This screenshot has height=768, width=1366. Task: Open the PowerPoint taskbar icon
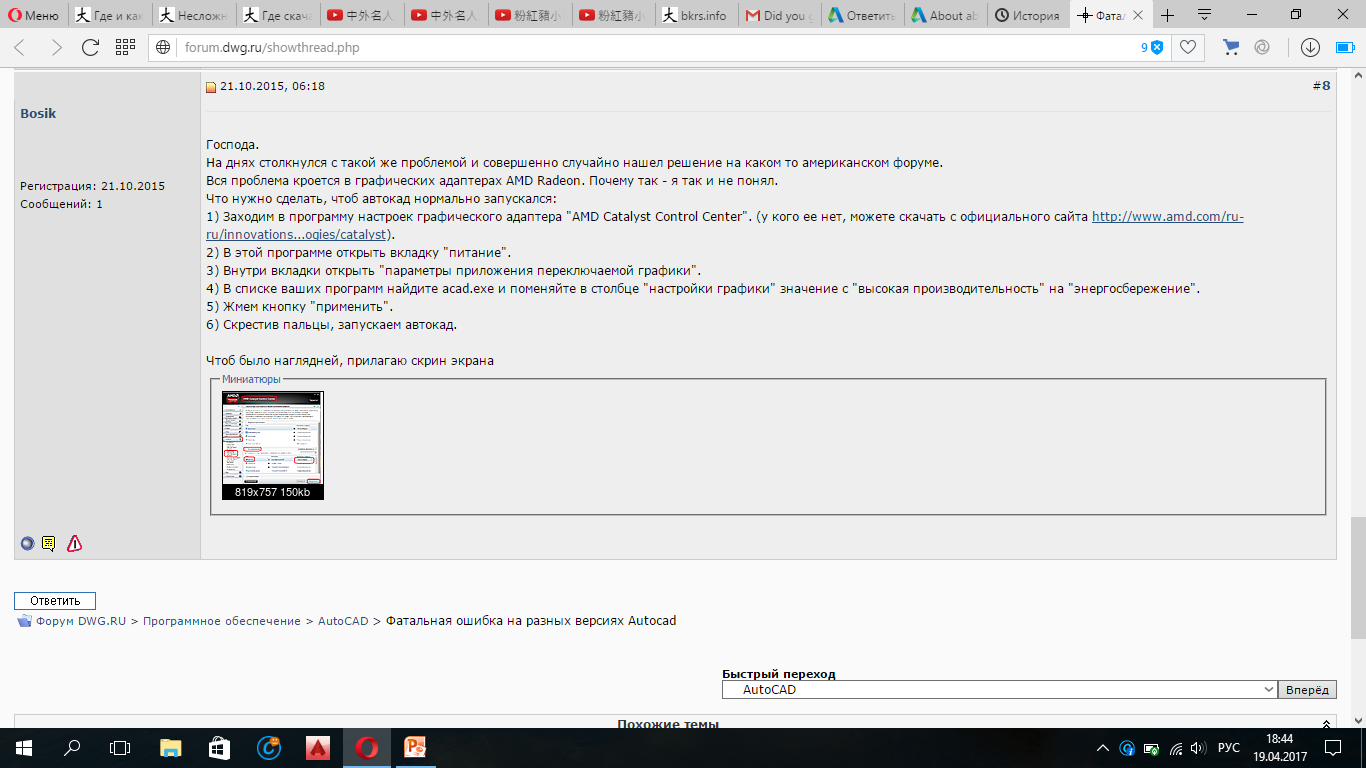(415, 748)
